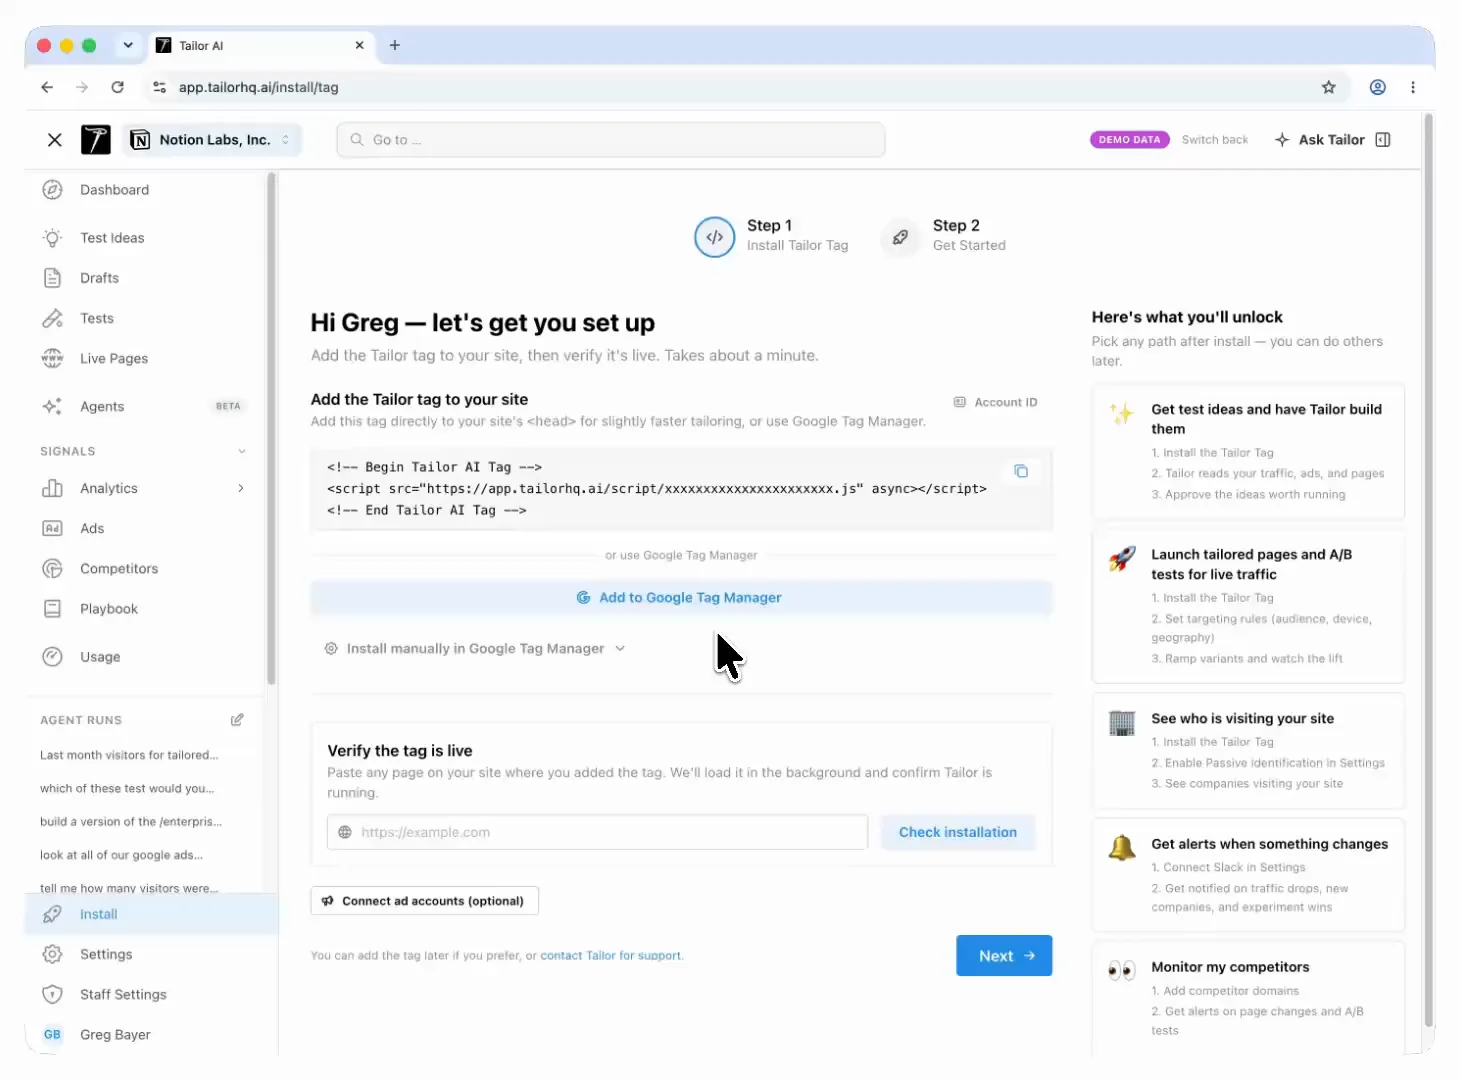Click the Tailor logo icon
Viewport: 1460px width, 1080px height.
click(96, 140)
